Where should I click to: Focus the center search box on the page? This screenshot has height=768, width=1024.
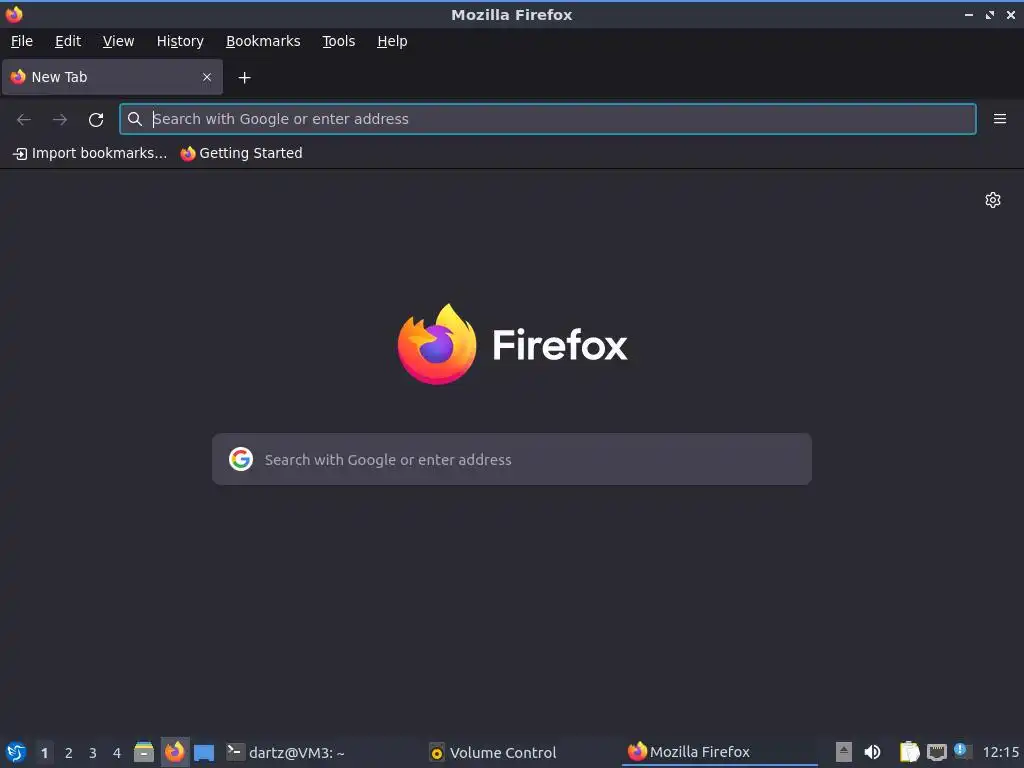point(512,459)
